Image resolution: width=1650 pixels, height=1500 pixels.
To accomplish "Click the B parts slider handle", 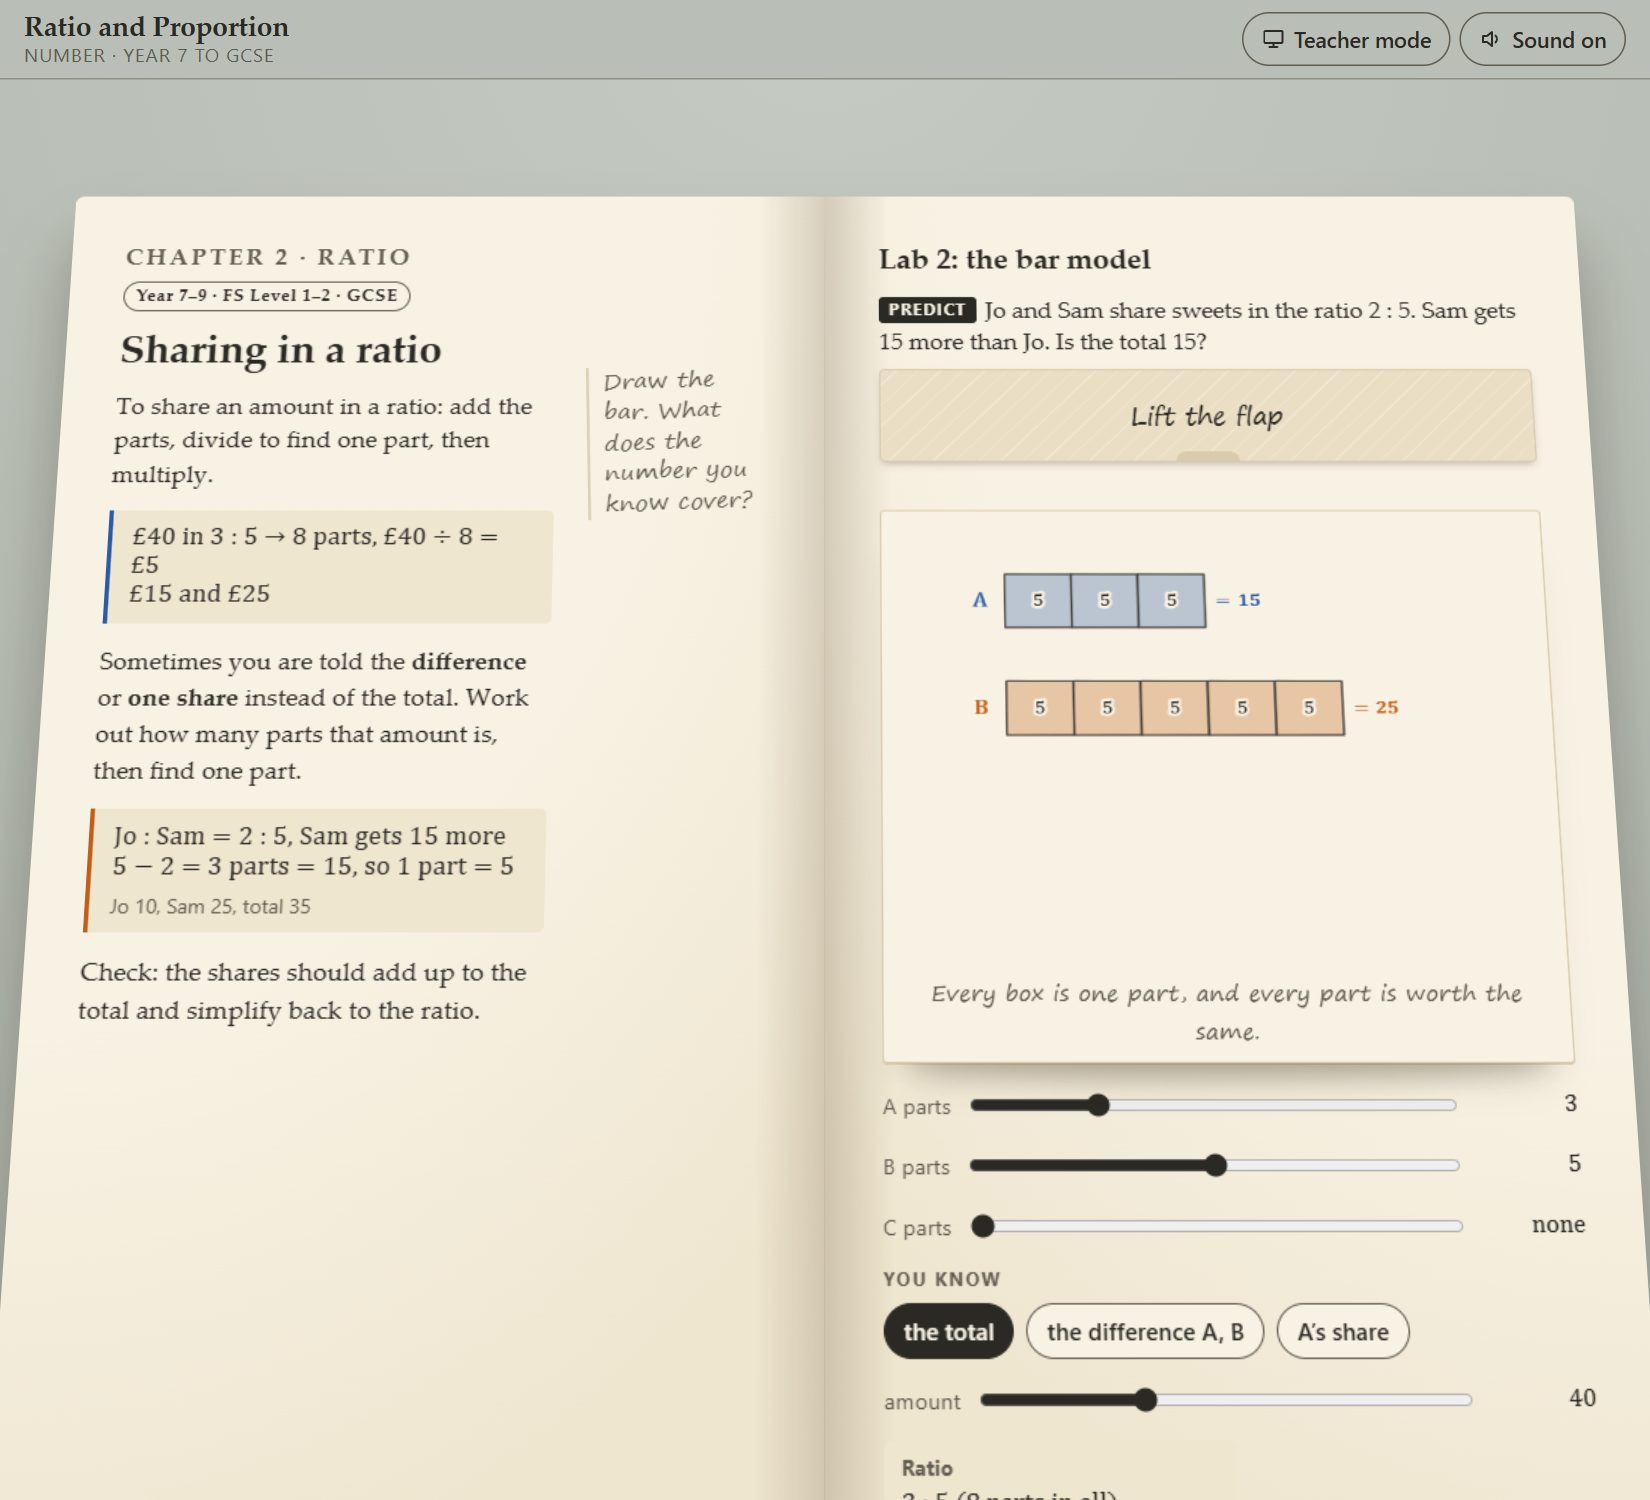I will tap(1215, 1165).
